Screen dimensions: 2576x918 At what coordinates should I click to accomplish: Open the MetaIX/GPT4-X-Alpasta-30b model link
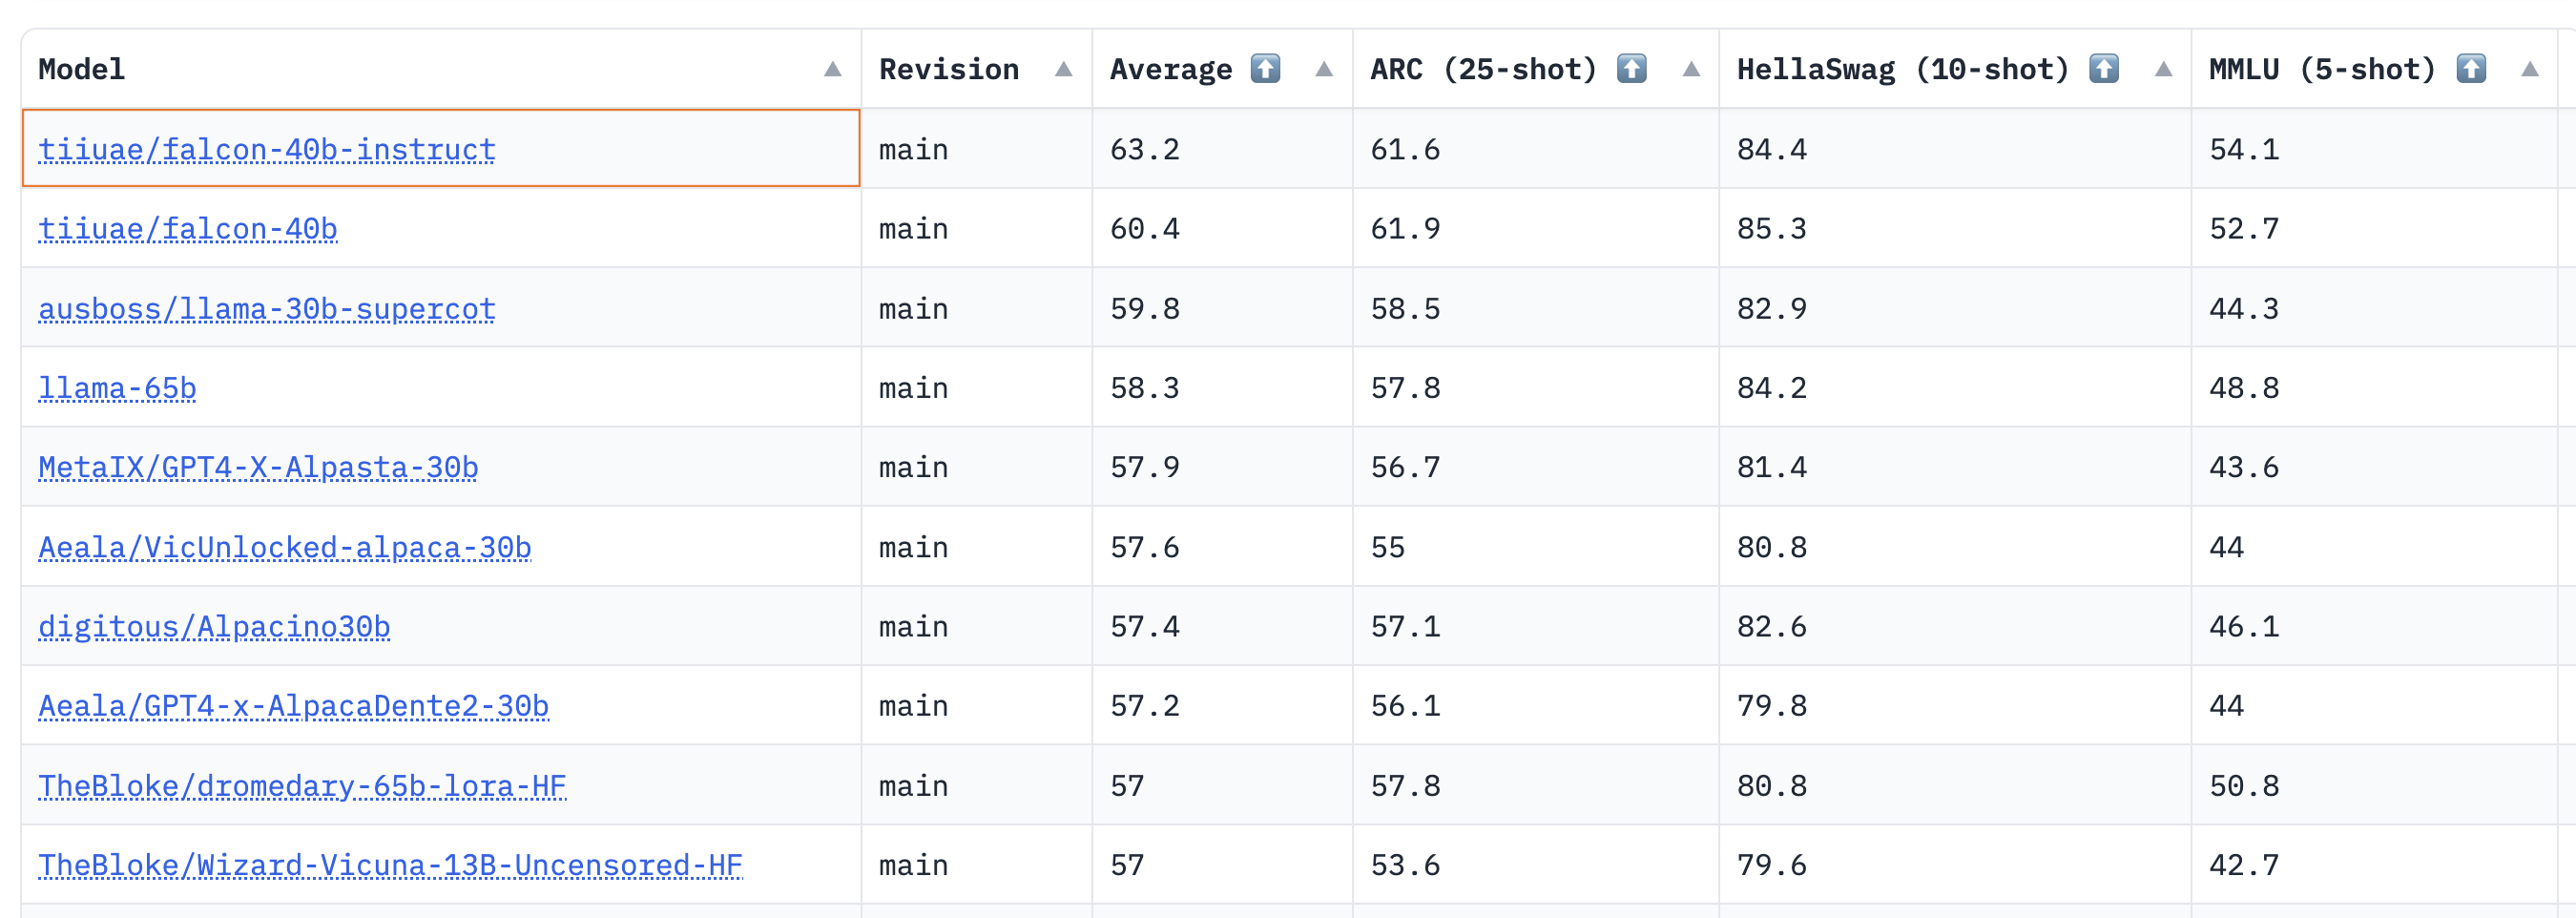point(258,467)
